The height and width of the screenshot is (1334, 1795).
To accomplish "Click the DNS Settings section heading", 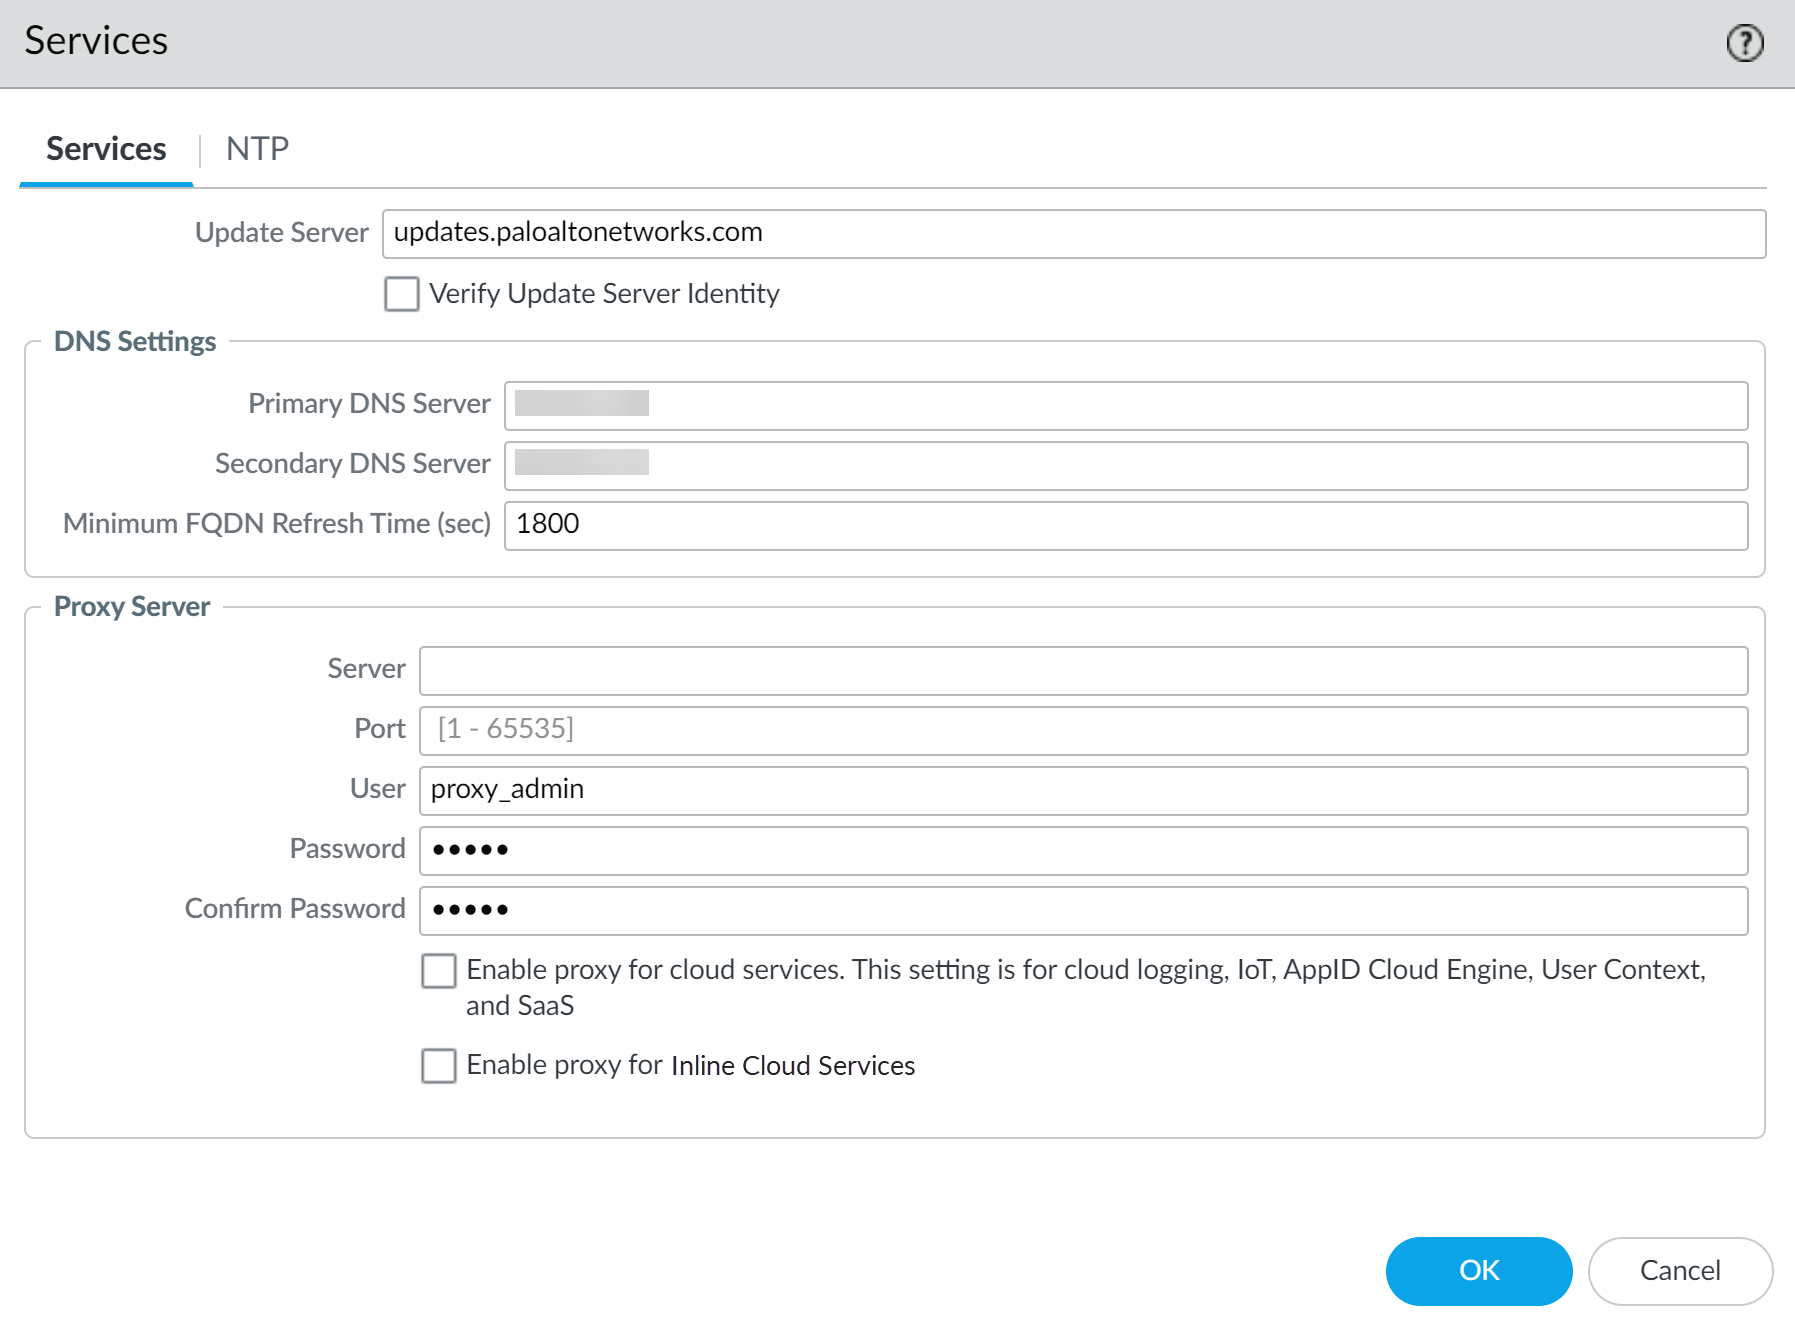I will pos(135,342).
